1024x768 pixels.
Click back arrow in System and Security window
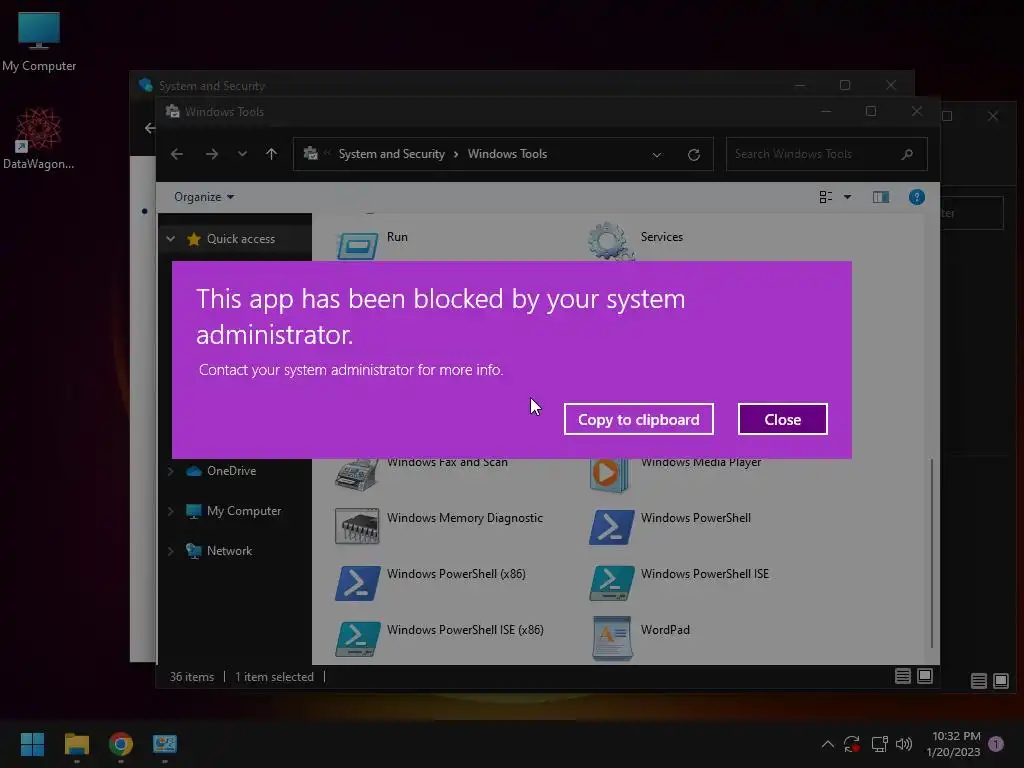pyautogui.click(x=150, y=128)
